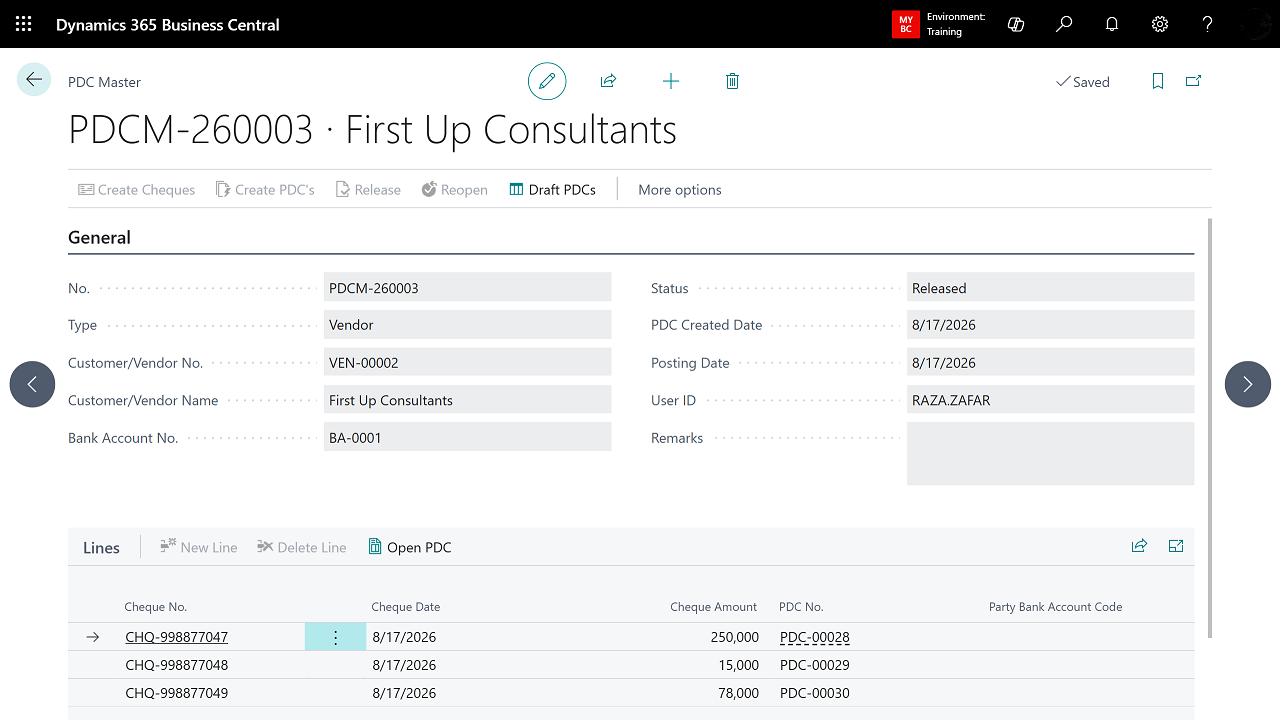The width and height of the screenshot is (1280, 720).
Task: Click User ID field RAZA.ZAFAR
Action: (x=1050, y=400)
